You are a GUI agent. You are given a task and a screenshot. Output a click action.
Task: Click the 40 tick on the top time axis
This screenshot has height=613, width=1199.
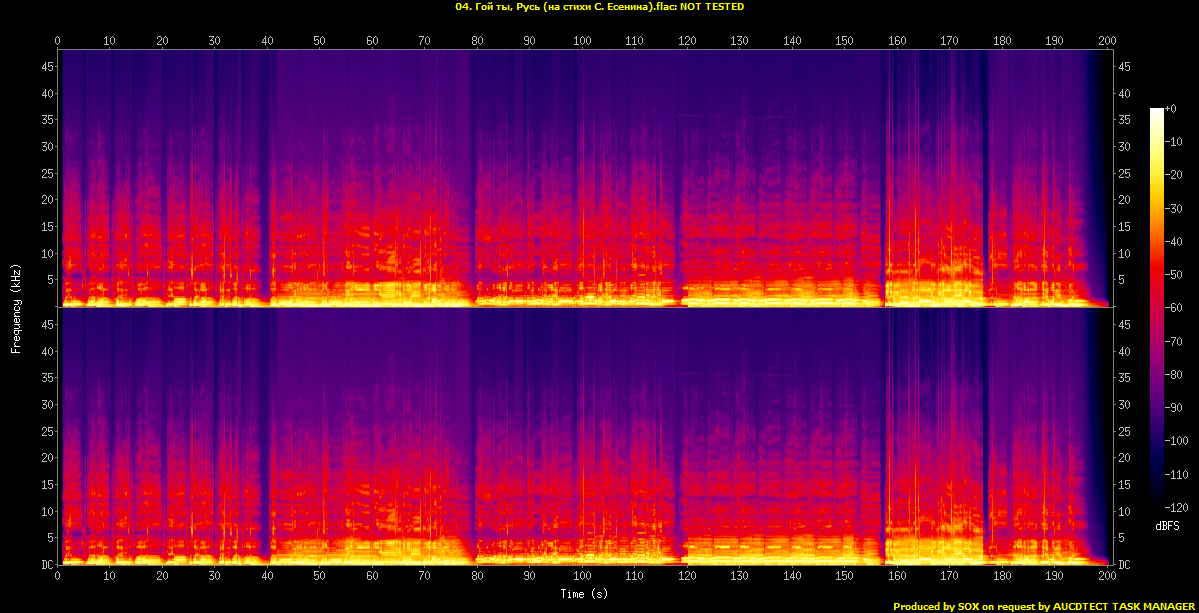267,41
